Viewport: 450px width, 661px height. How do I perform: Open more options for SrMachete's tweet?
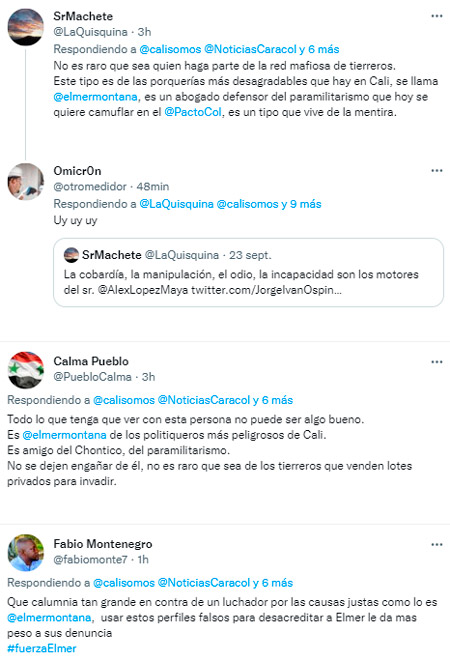click(x=437, y=16)
